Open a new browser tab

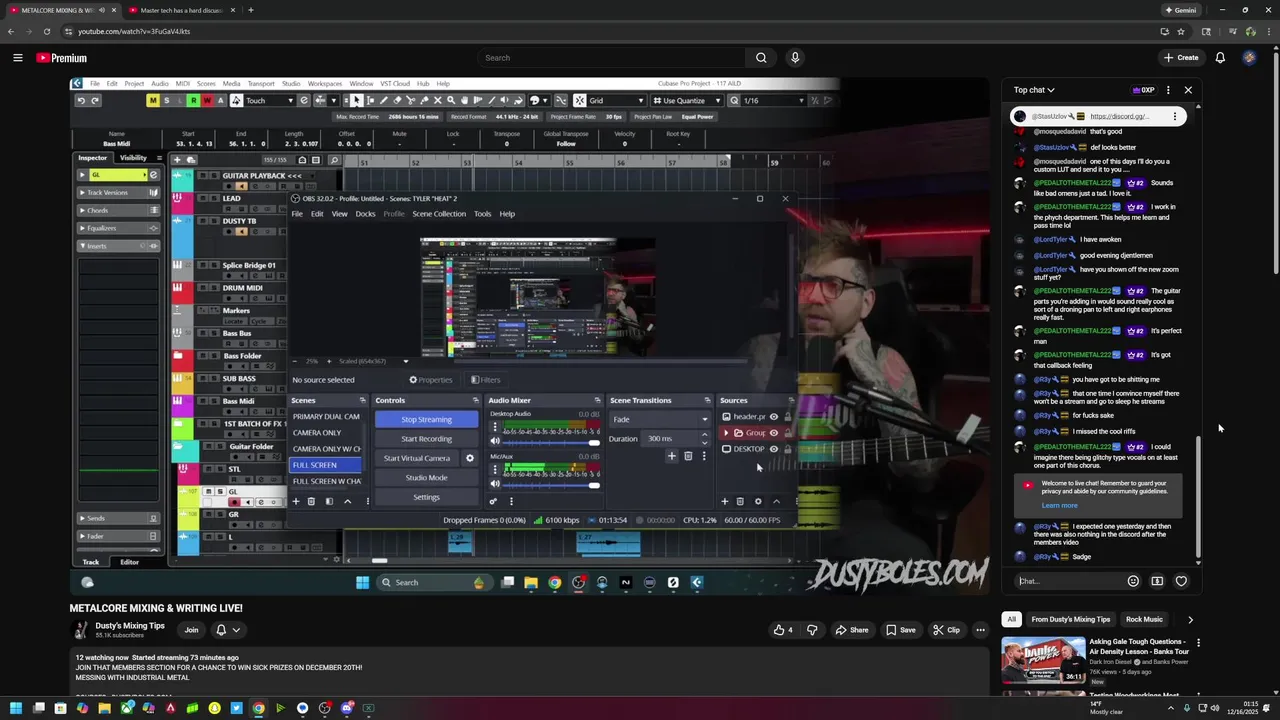click(x=250, y=10)
